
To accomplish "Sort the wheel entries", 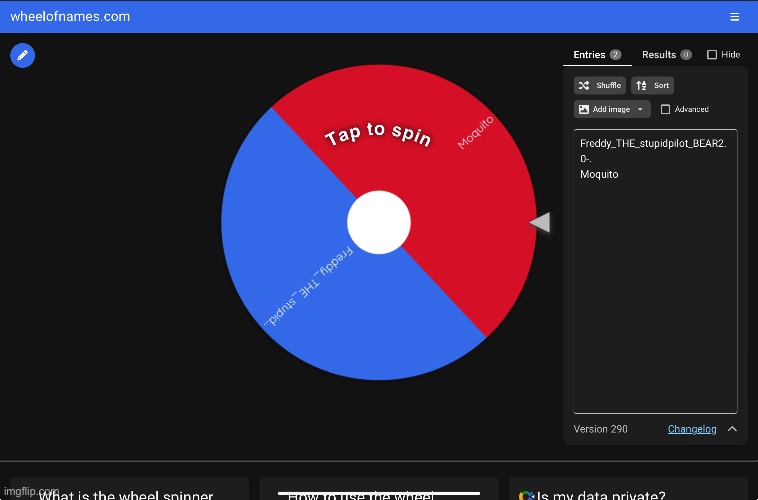I will tap(652, 86).
